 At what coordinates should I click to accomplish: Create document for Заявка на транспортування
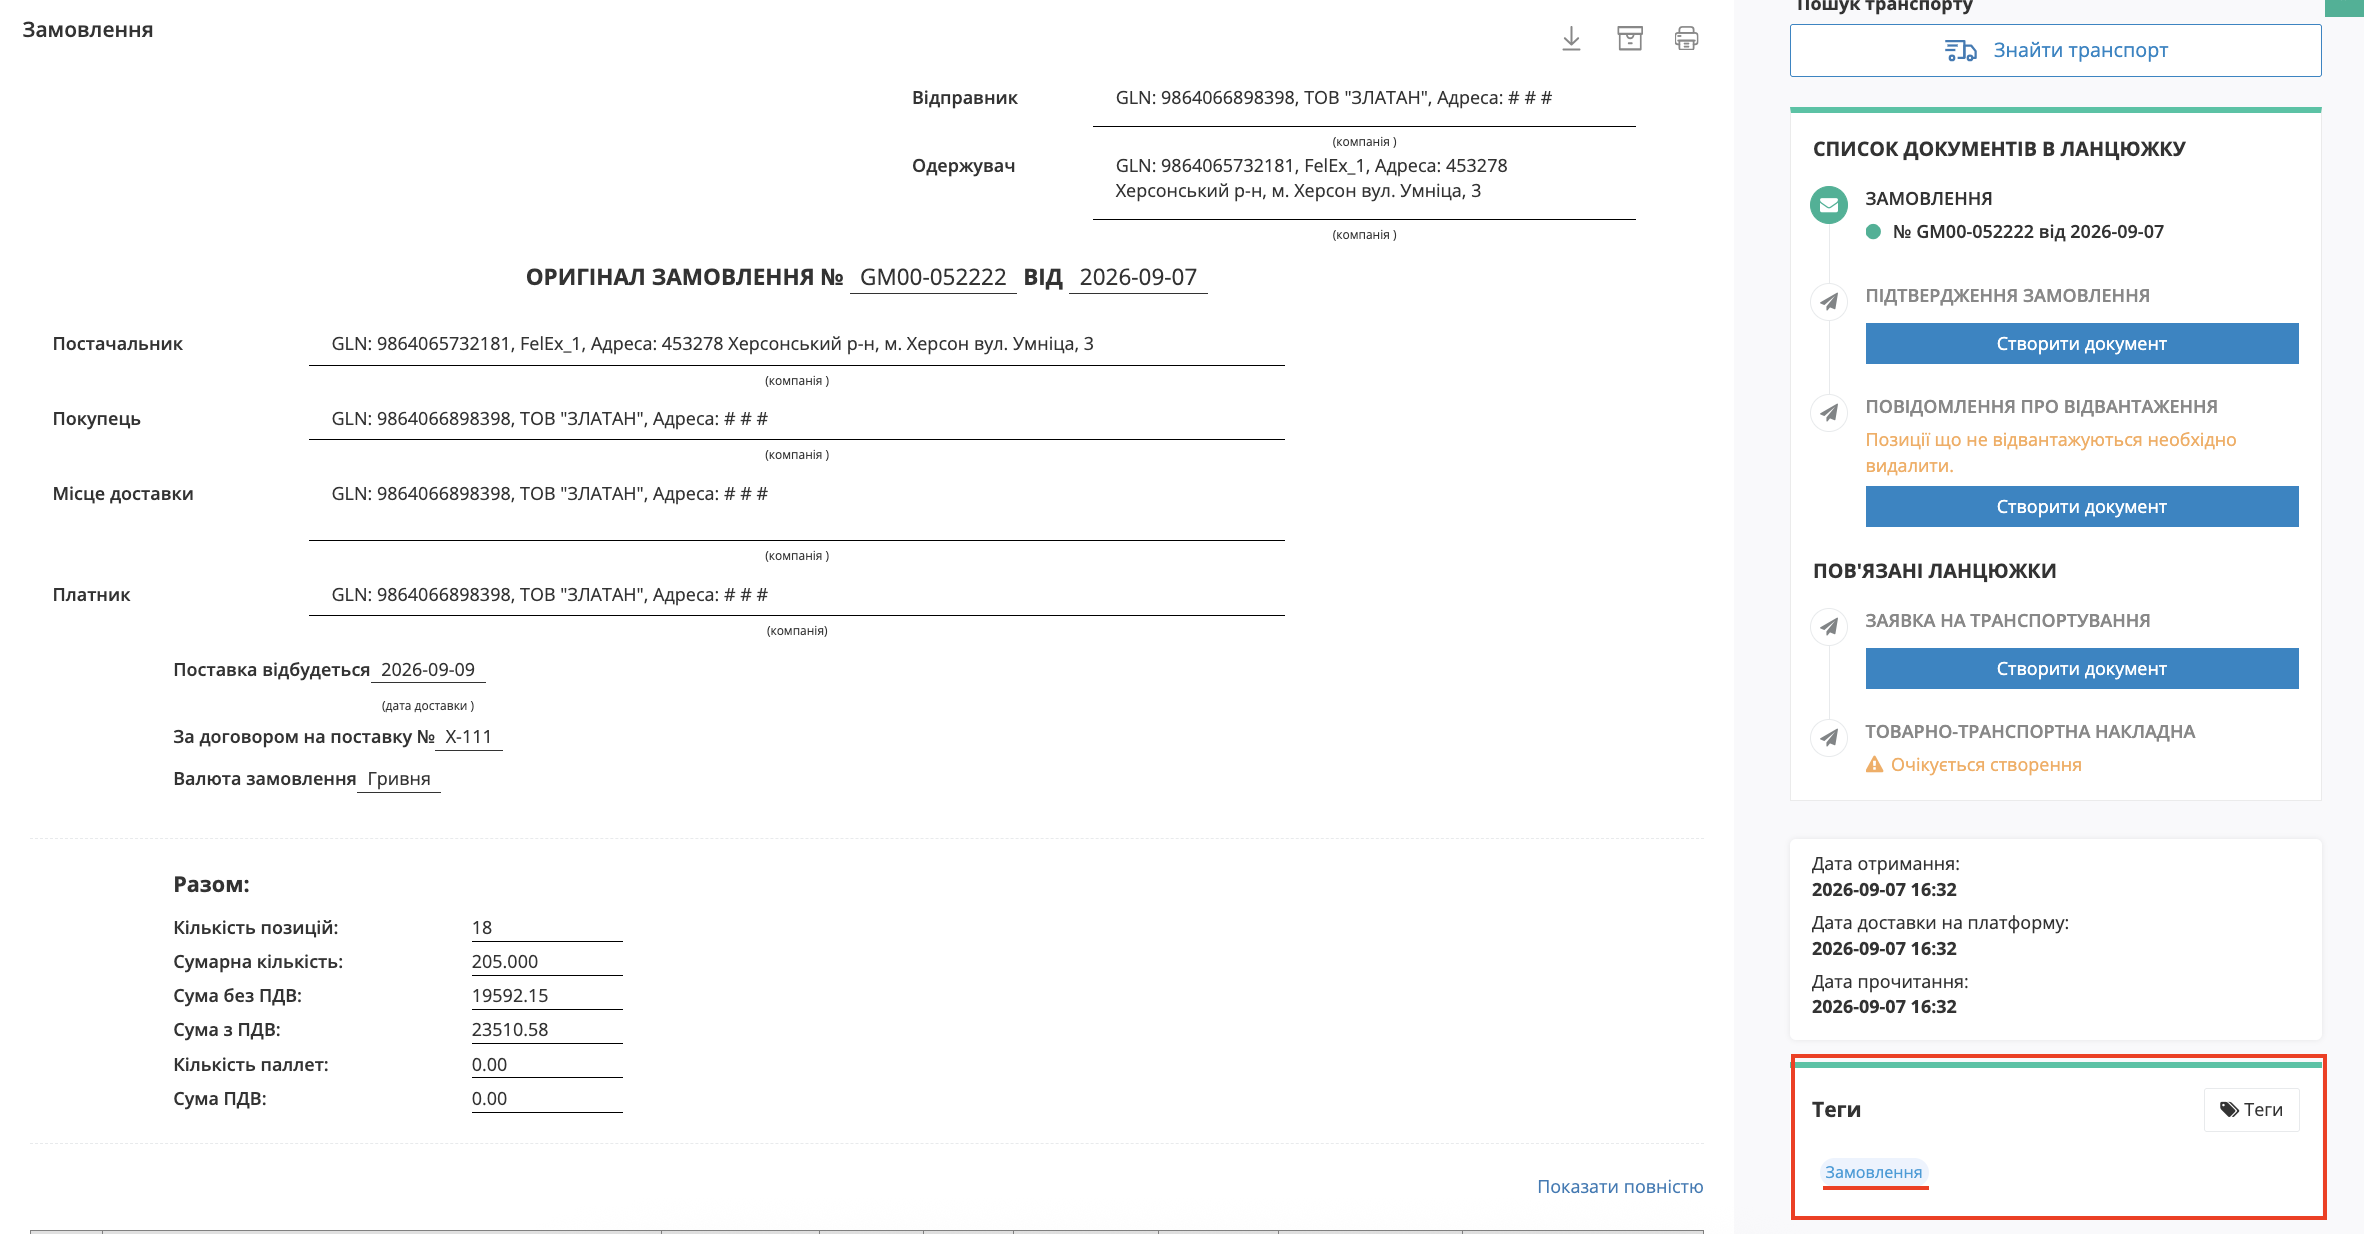(2081, 668)
